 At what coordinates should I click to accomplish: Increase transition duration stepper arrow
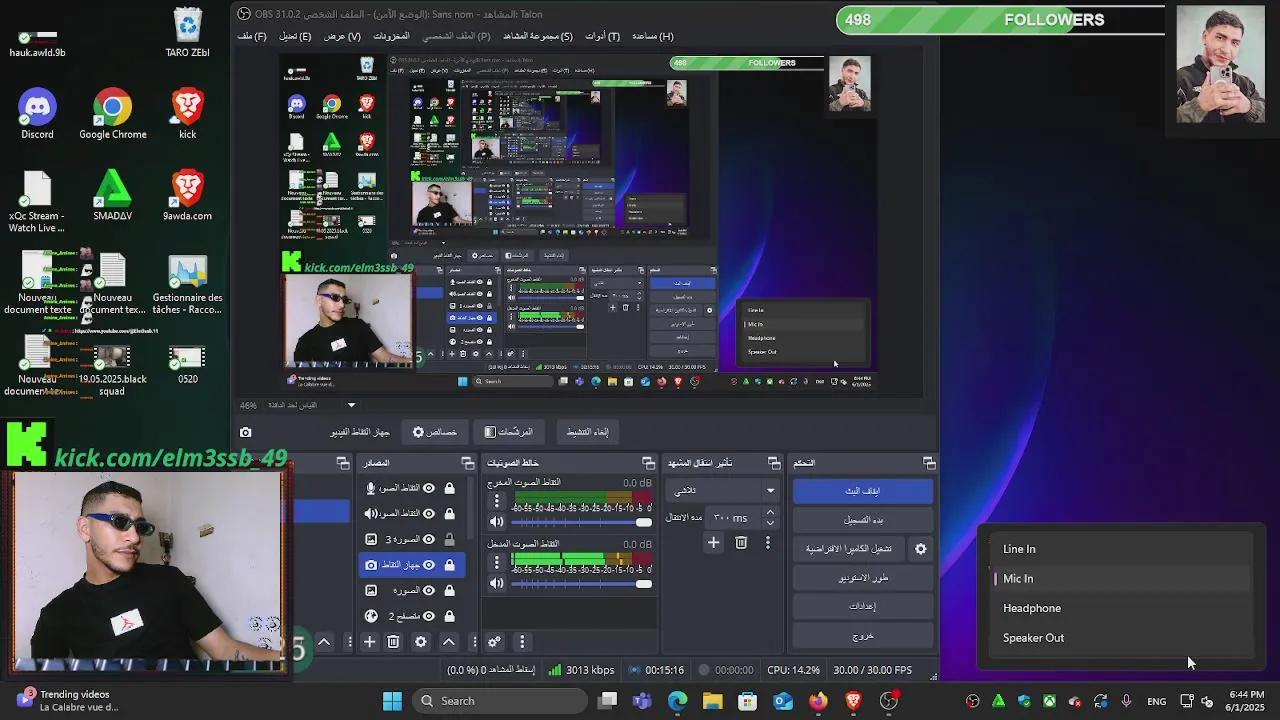(x=770, y=513)
